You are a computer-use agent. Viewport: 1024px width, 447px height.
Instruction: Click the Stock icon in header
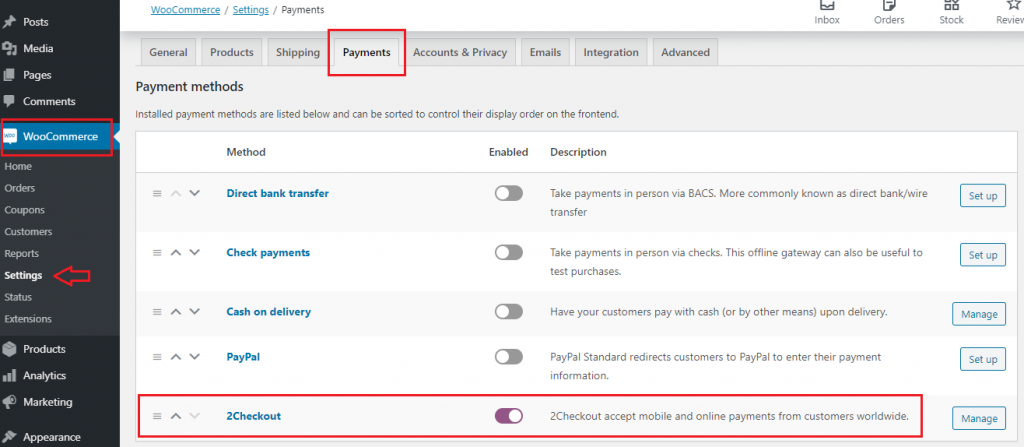951,12
